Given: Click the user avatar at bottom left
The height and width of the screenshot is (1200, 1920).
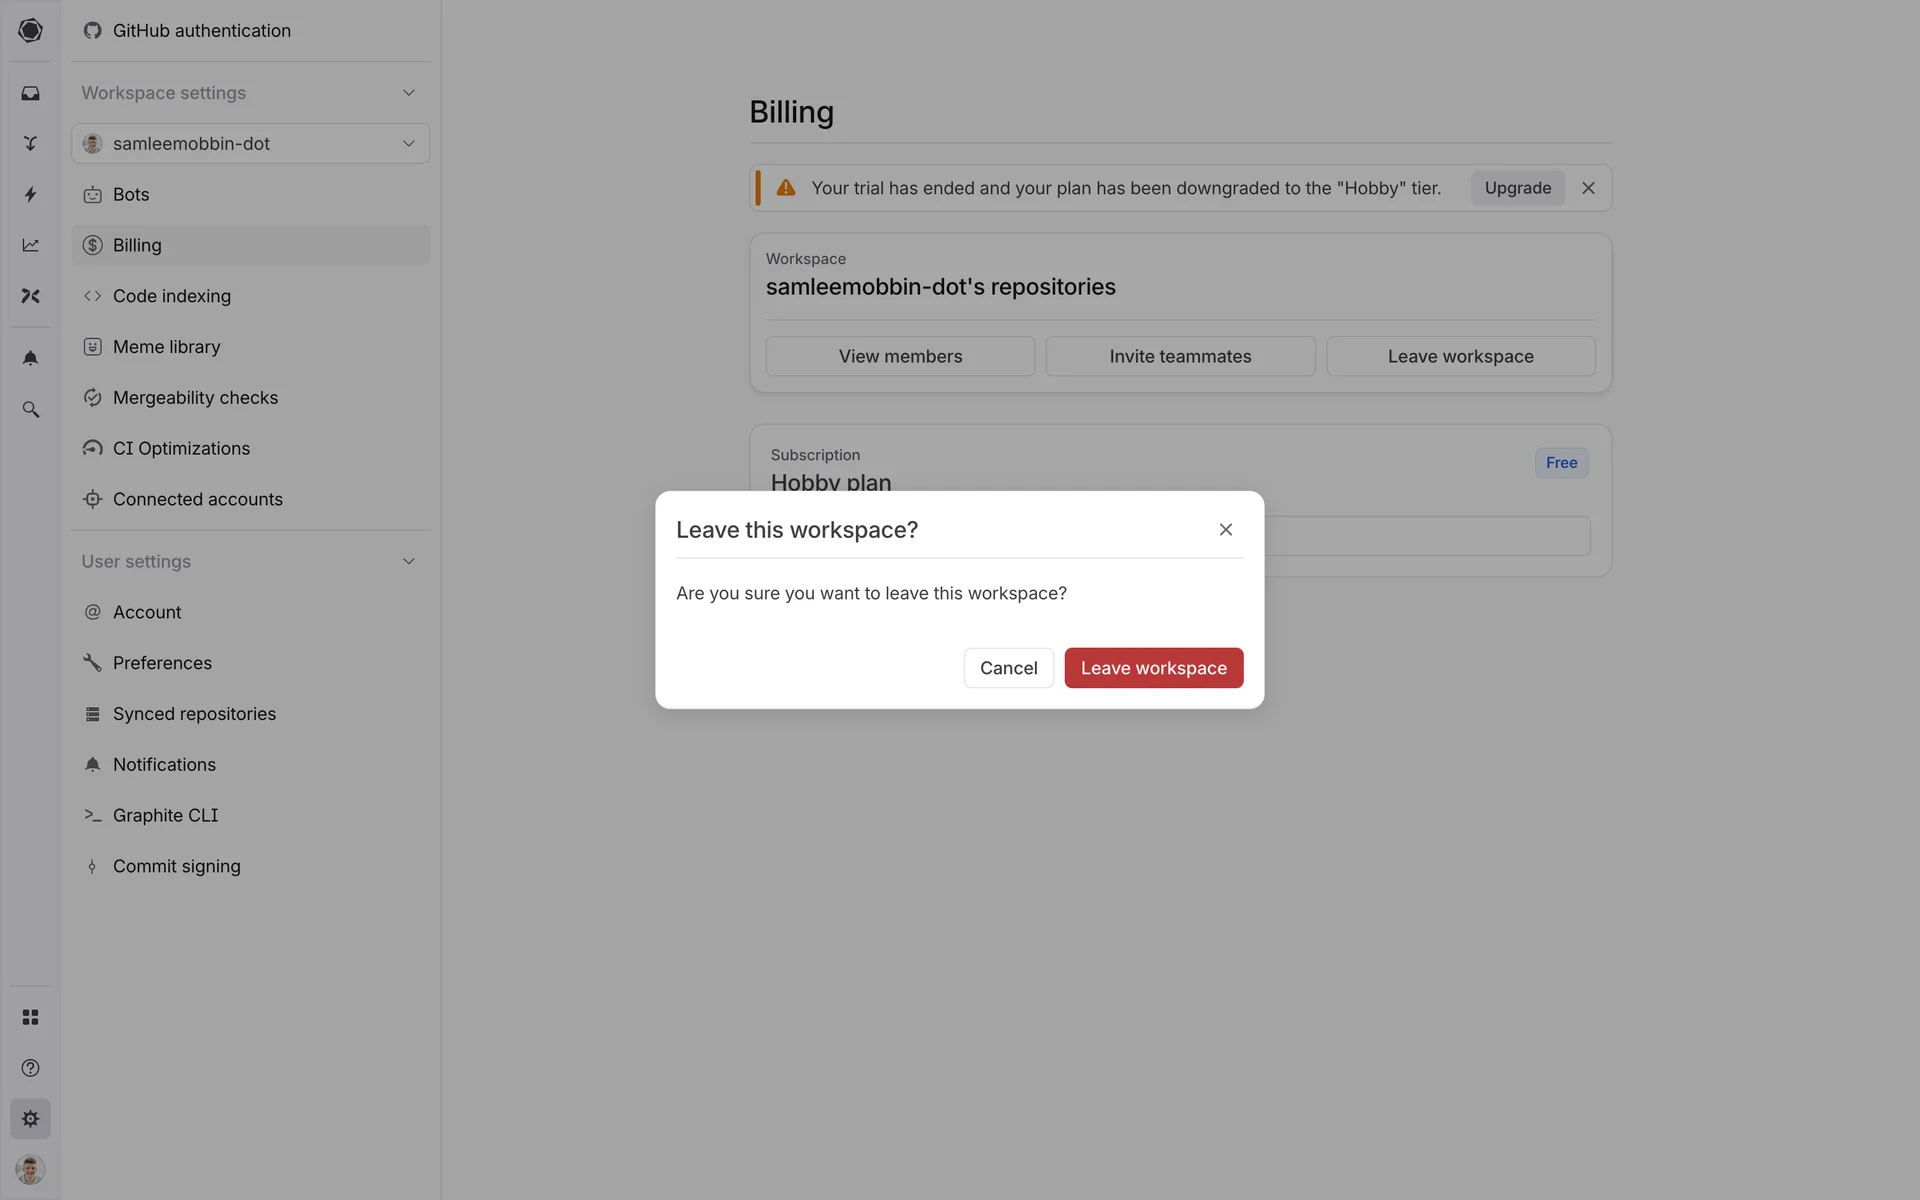Looking at the screenshot, I should tap(30, 1169).
